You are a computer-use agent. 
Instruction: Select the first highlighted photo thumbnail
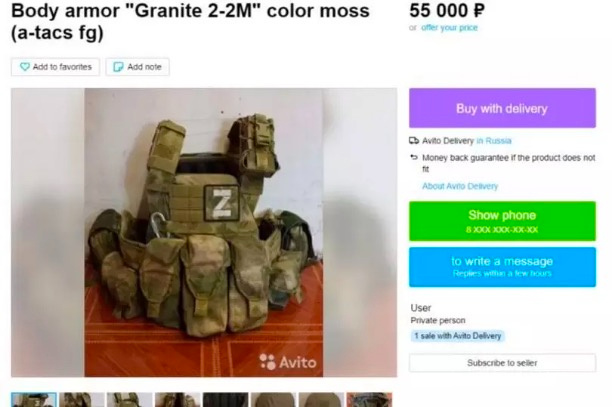34,400
